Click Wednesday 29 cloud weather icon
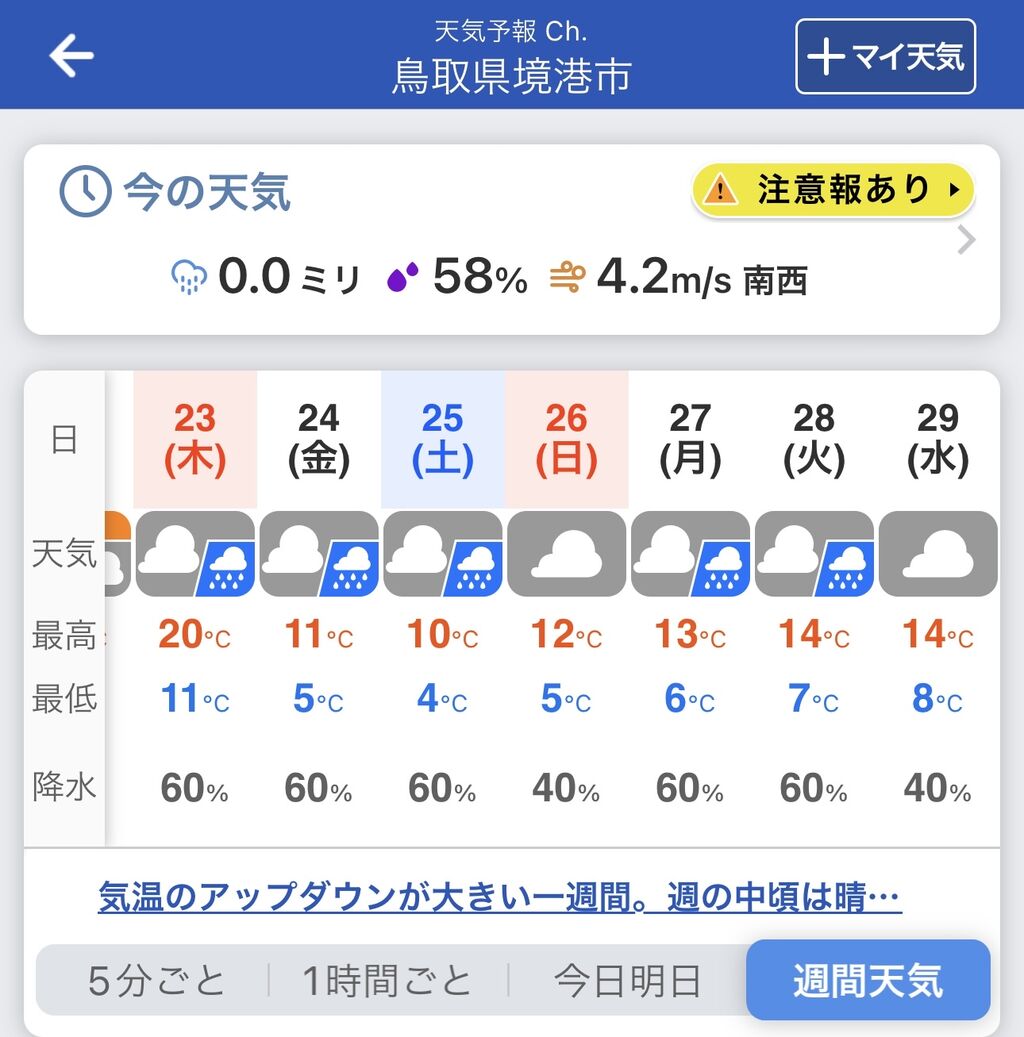Screen dimensions: 1024x1037 coord(938,554)
